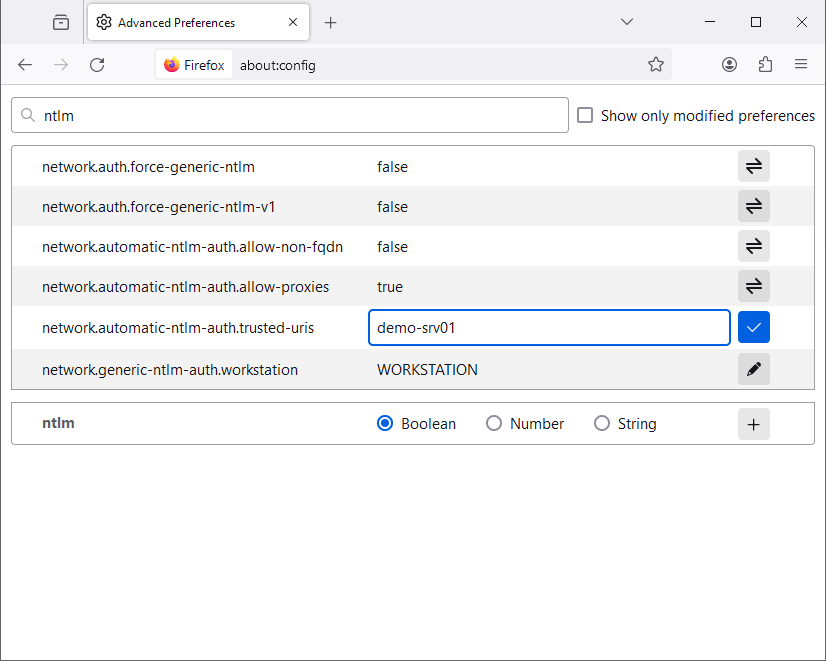Screen dimensions: 826x661
Task: Open the Extensions panel
Action: tap(765, 65)
